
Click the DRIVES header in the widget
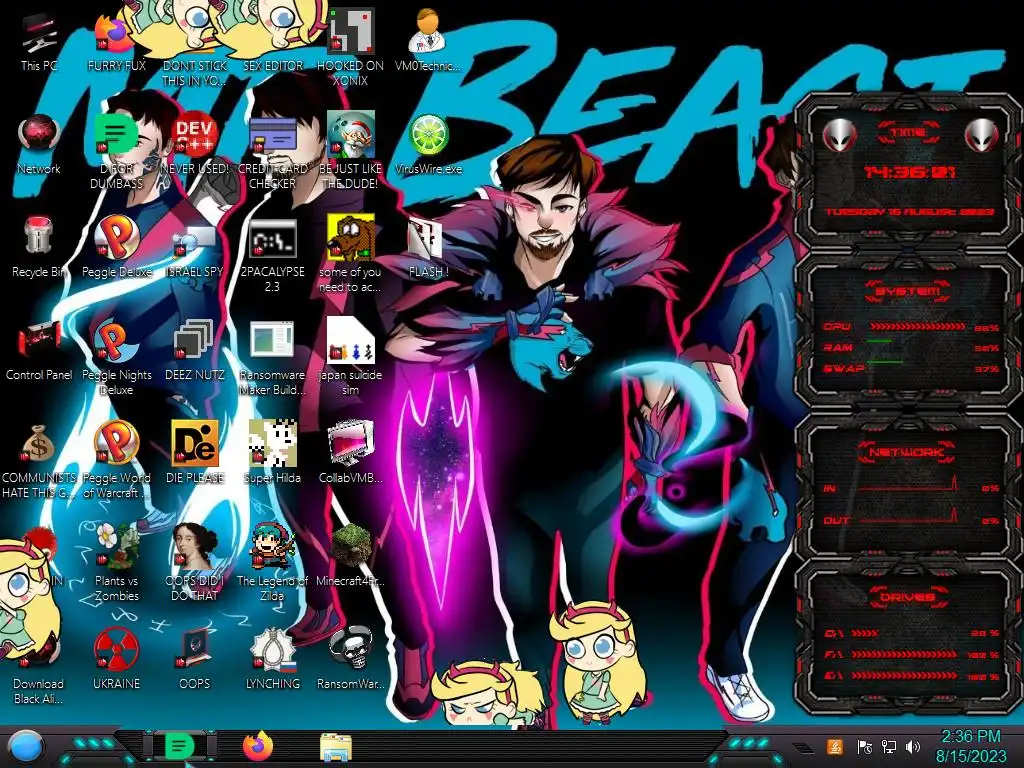point(908,597)
